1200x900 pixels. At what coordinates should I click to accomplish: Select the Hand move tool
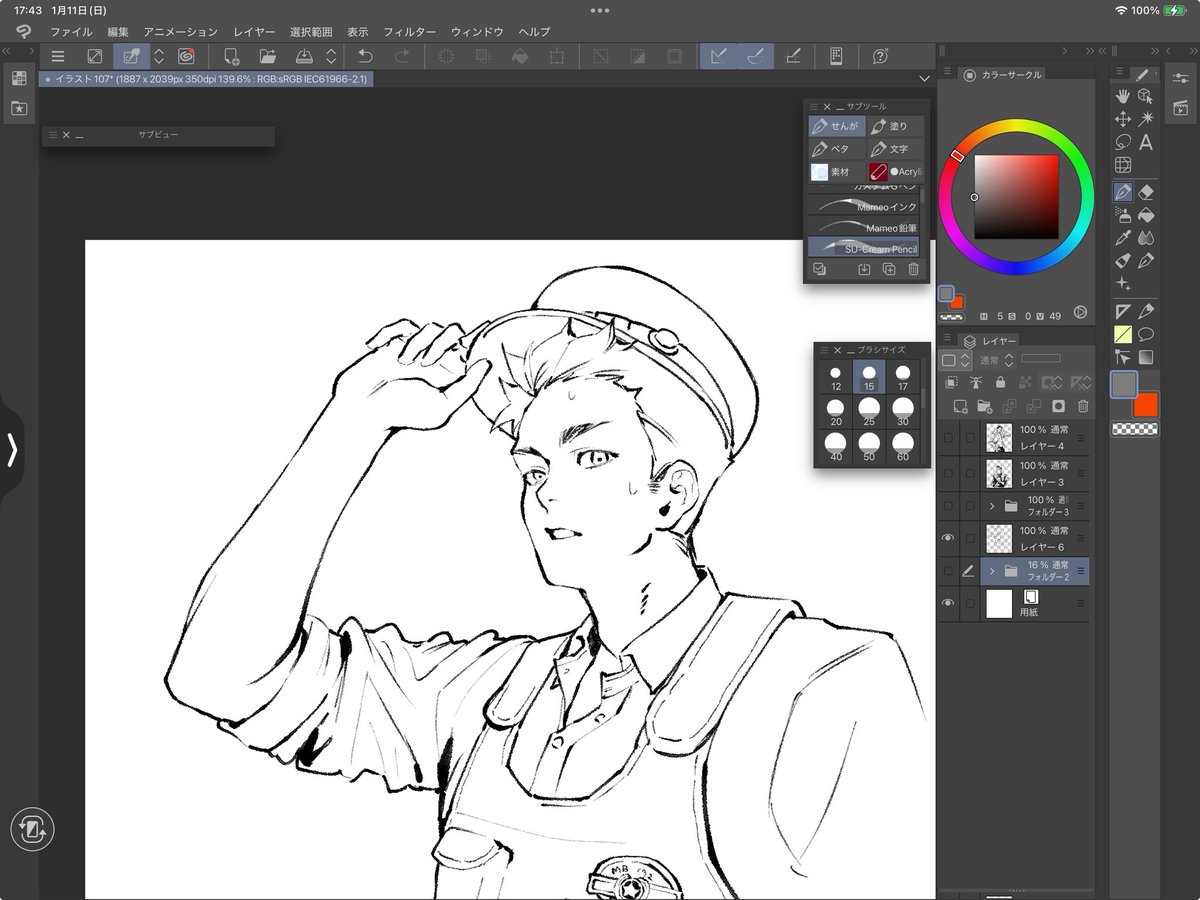pos(1123,96)
